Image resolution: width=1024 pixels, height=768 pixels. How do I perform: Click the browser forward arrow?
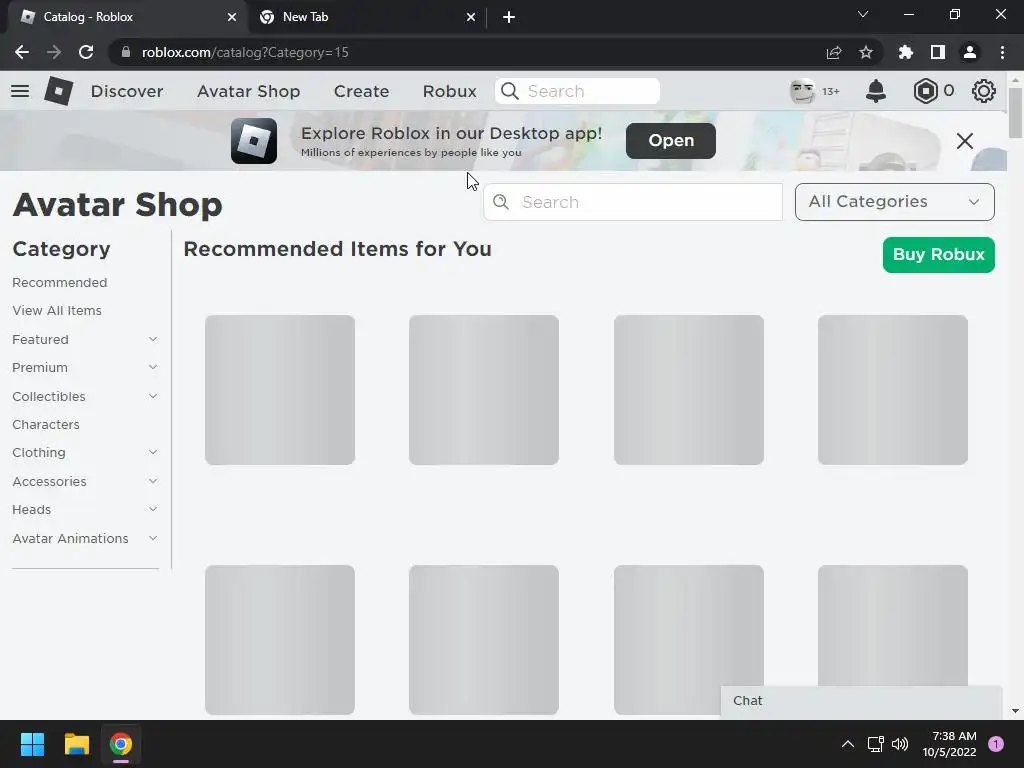[x=54, y=52]
